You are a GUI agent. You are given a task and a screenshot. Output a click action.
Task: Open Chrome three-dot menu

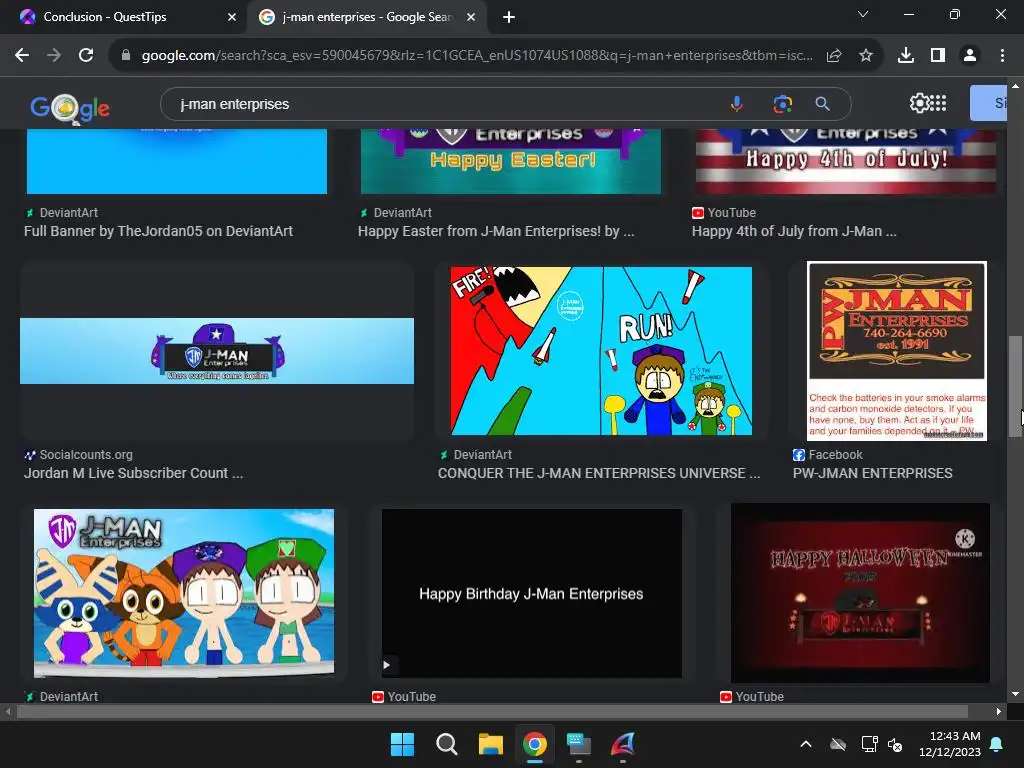coord(1002,56)
